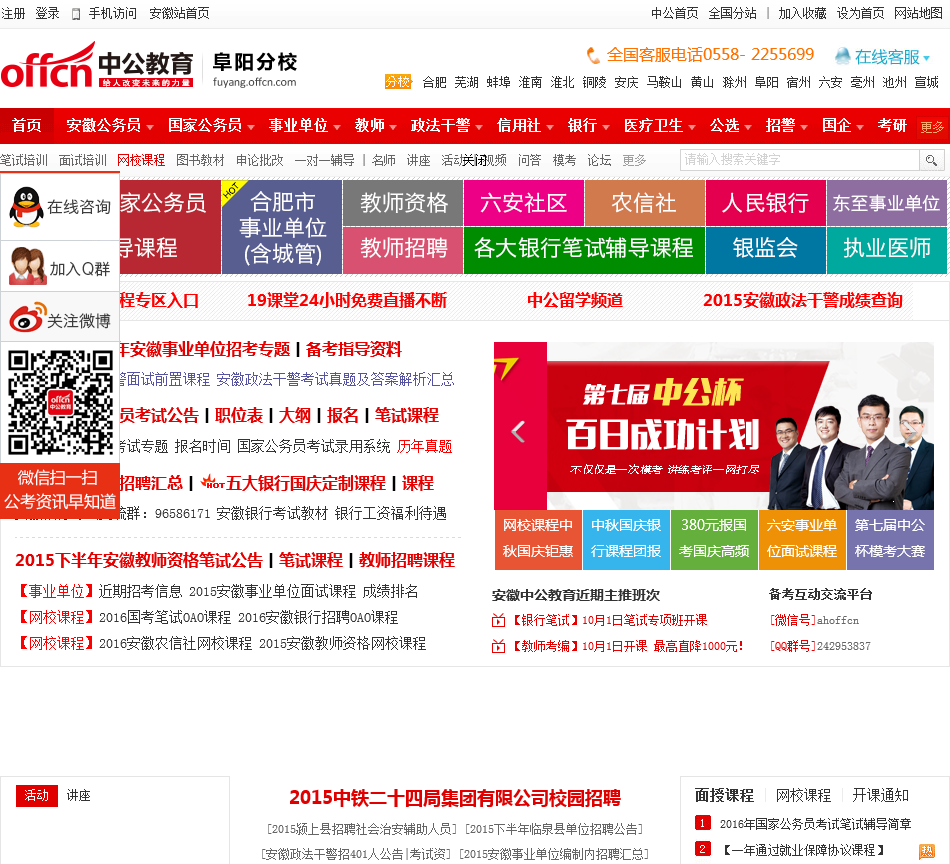Open the 中公留学频道 link
This screenshot has width=950, height=864.
(x=575, y=300)
